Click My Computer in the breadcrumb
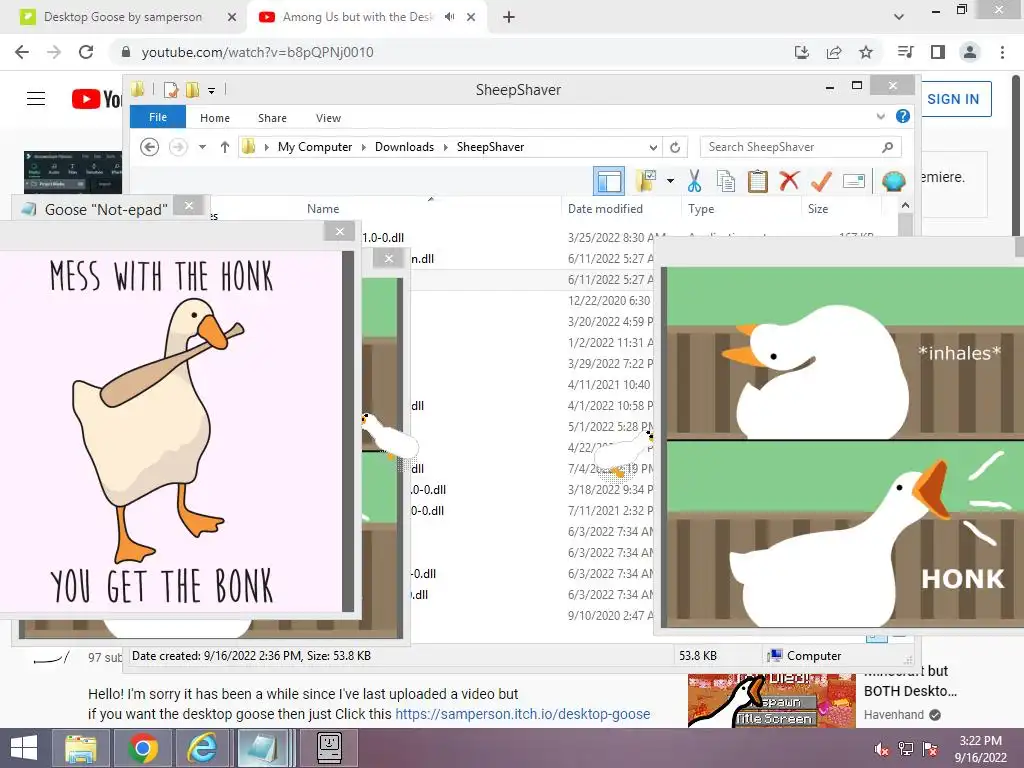 315,147
